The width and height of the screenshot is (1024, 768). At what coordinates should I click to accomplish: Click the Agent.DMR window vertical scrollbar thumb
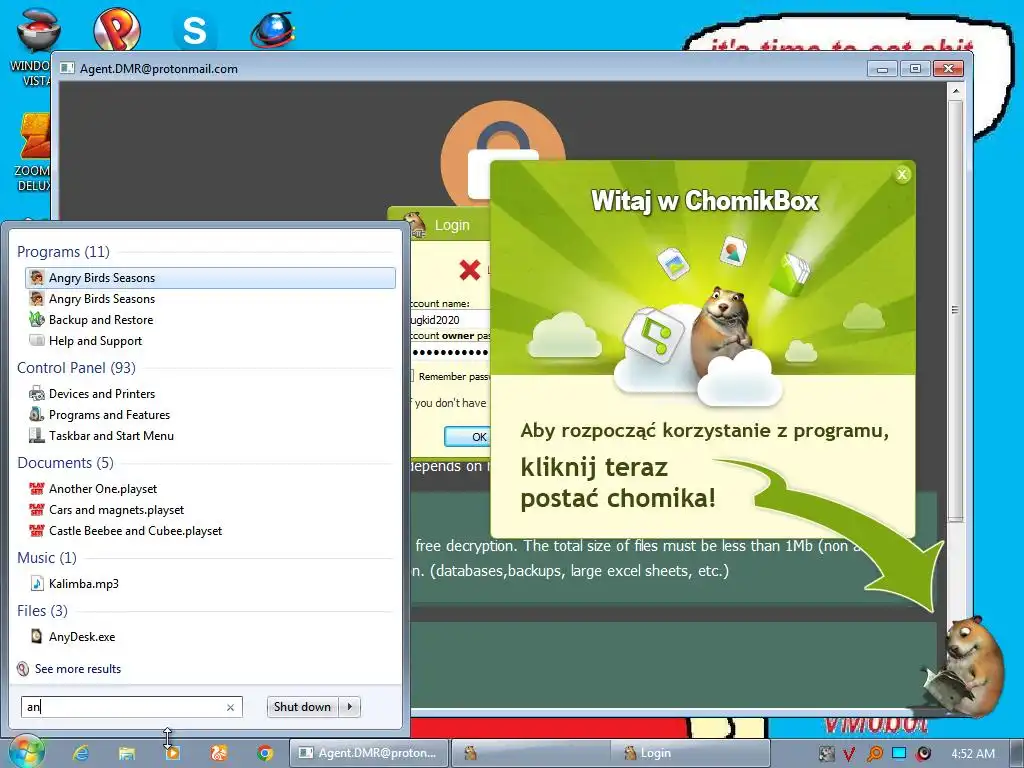coord(955,310)
